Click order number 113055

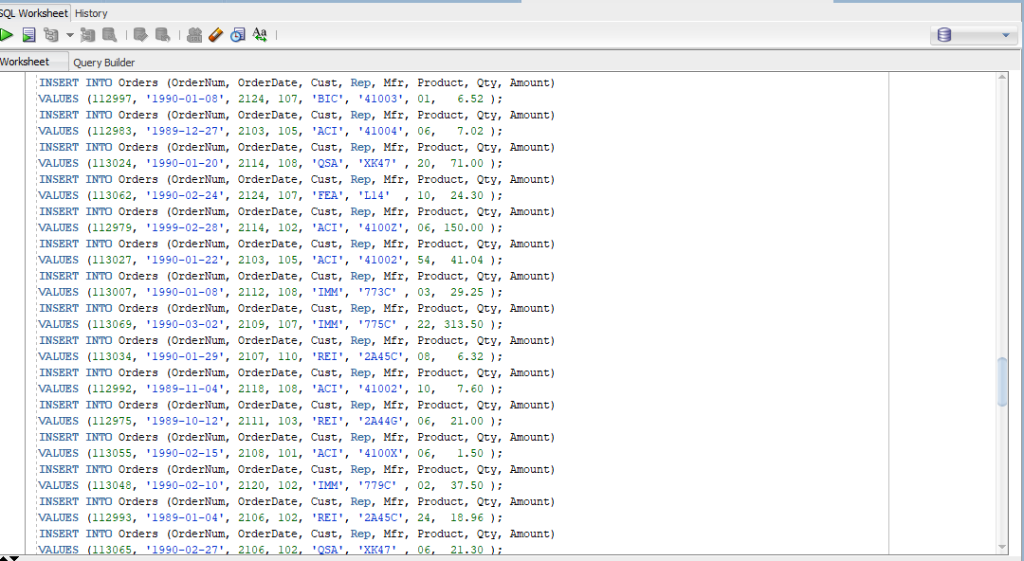click(112, 453)
